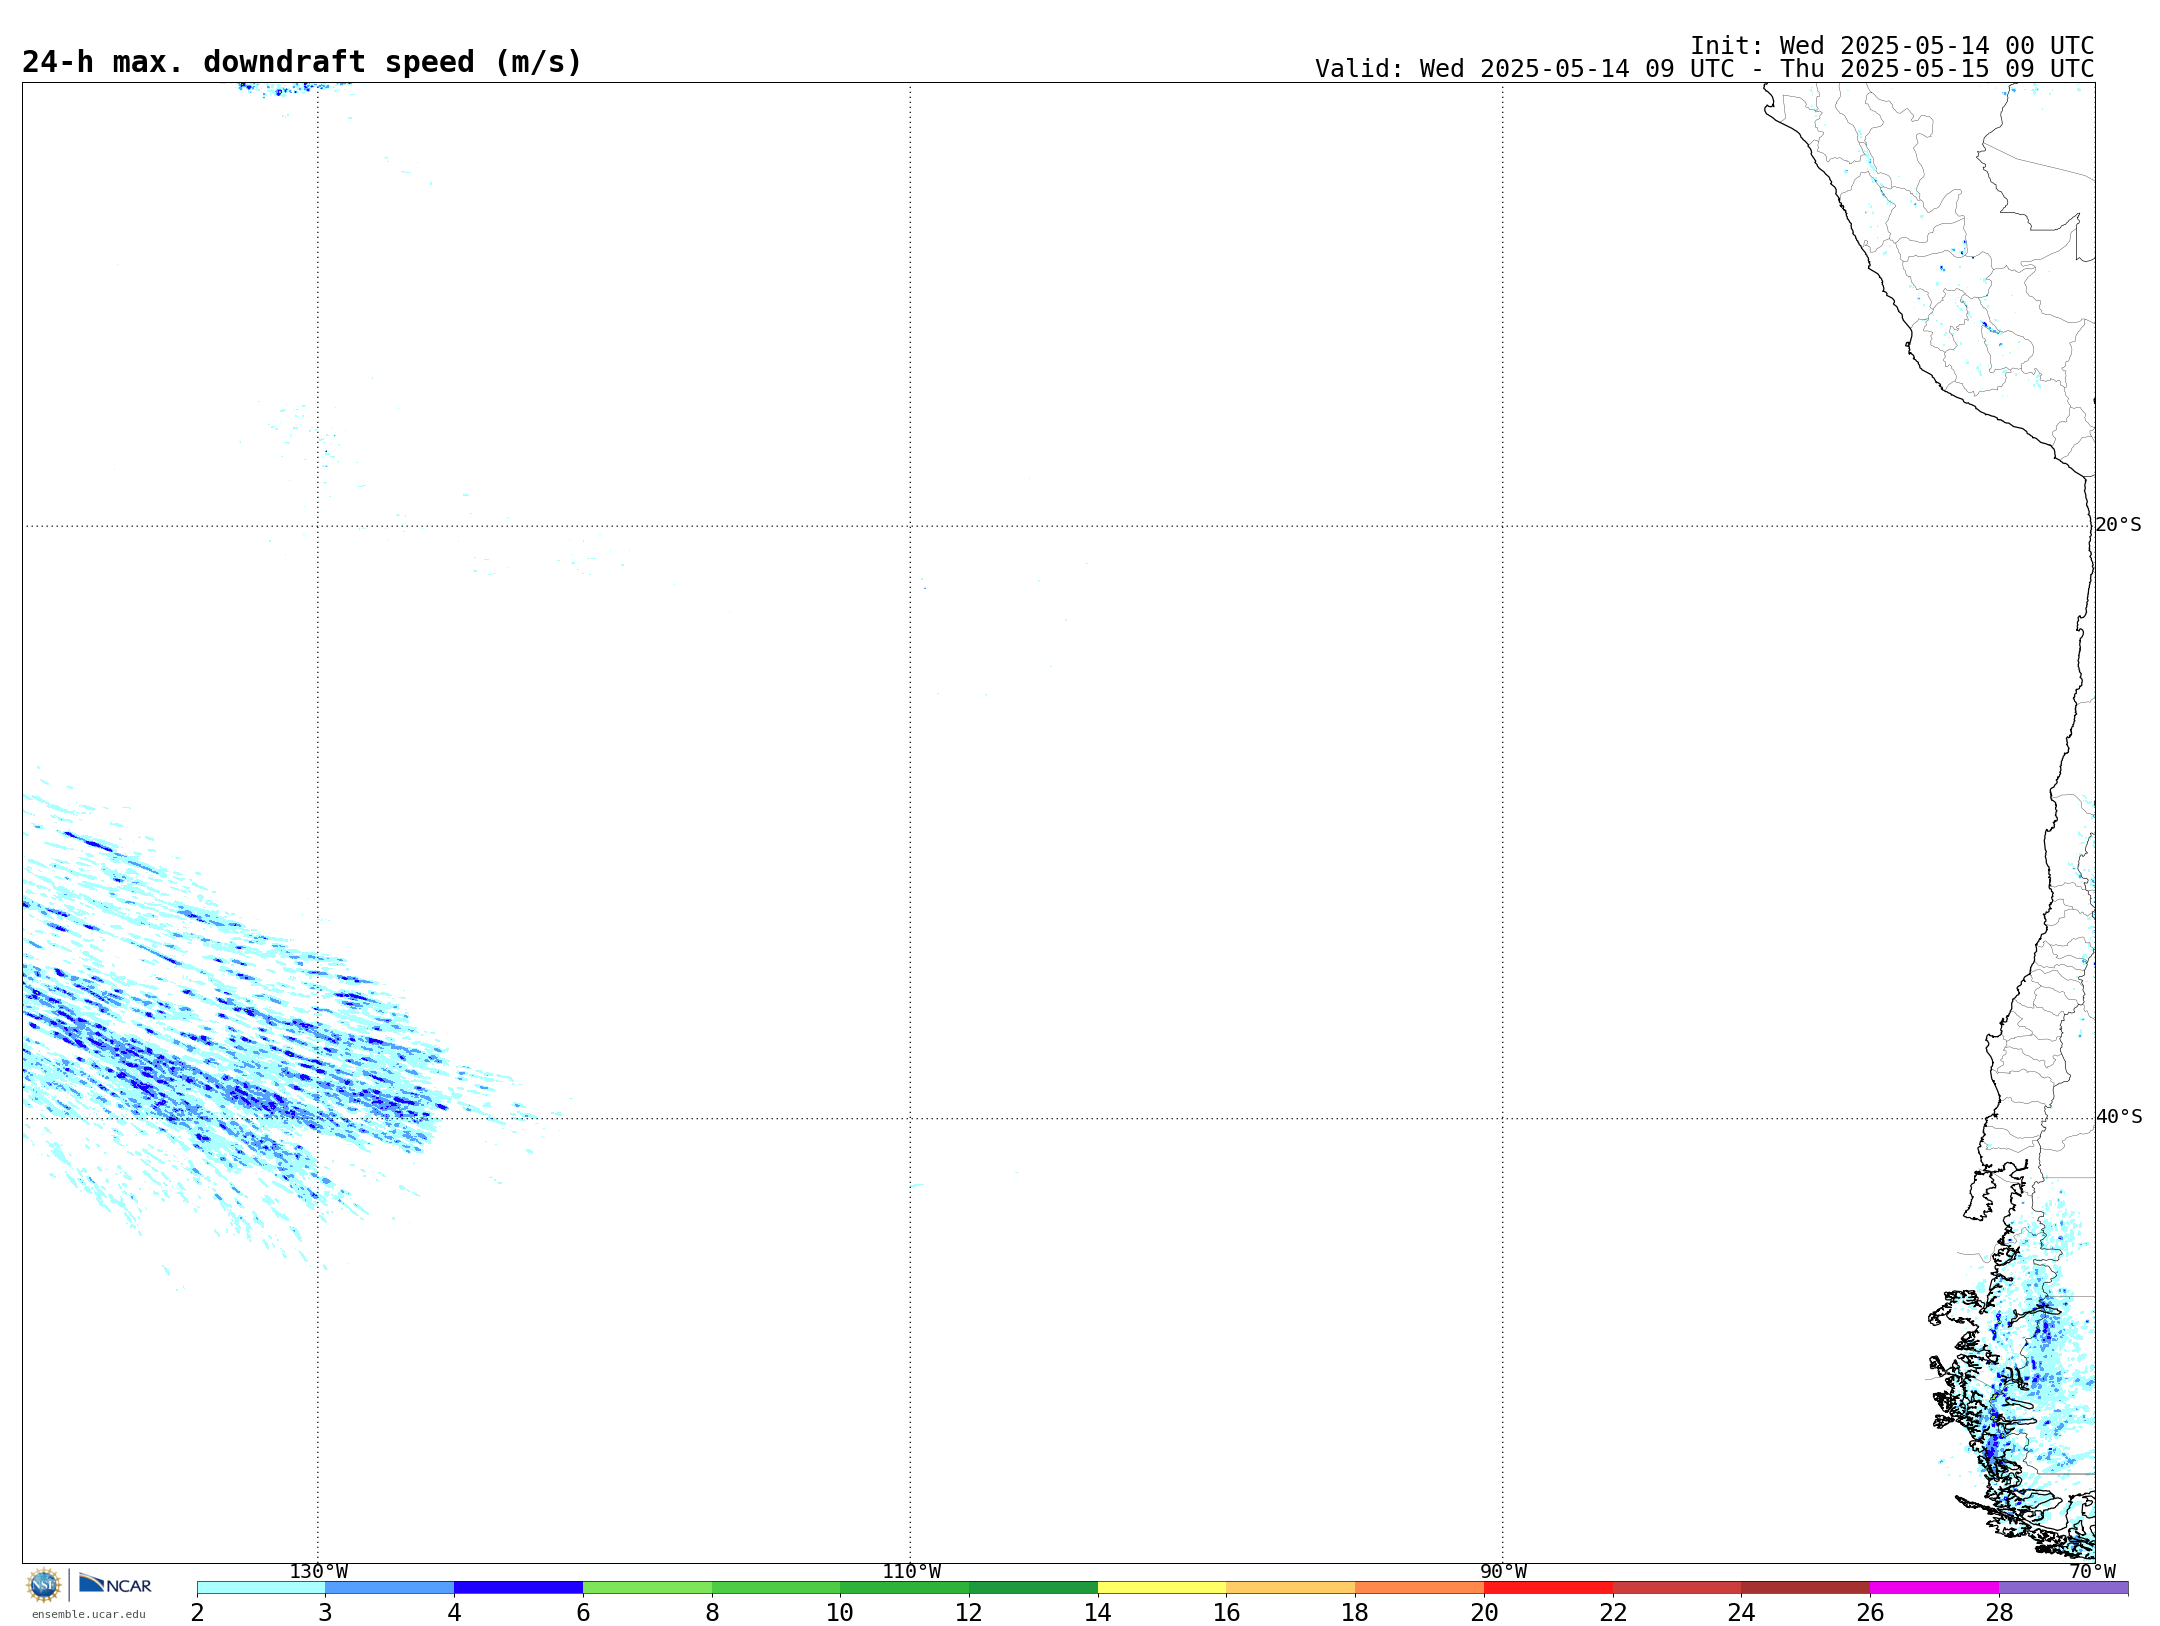
Task: Select the light green 6-8 colorbar swatch
Action: point(648,1588)
